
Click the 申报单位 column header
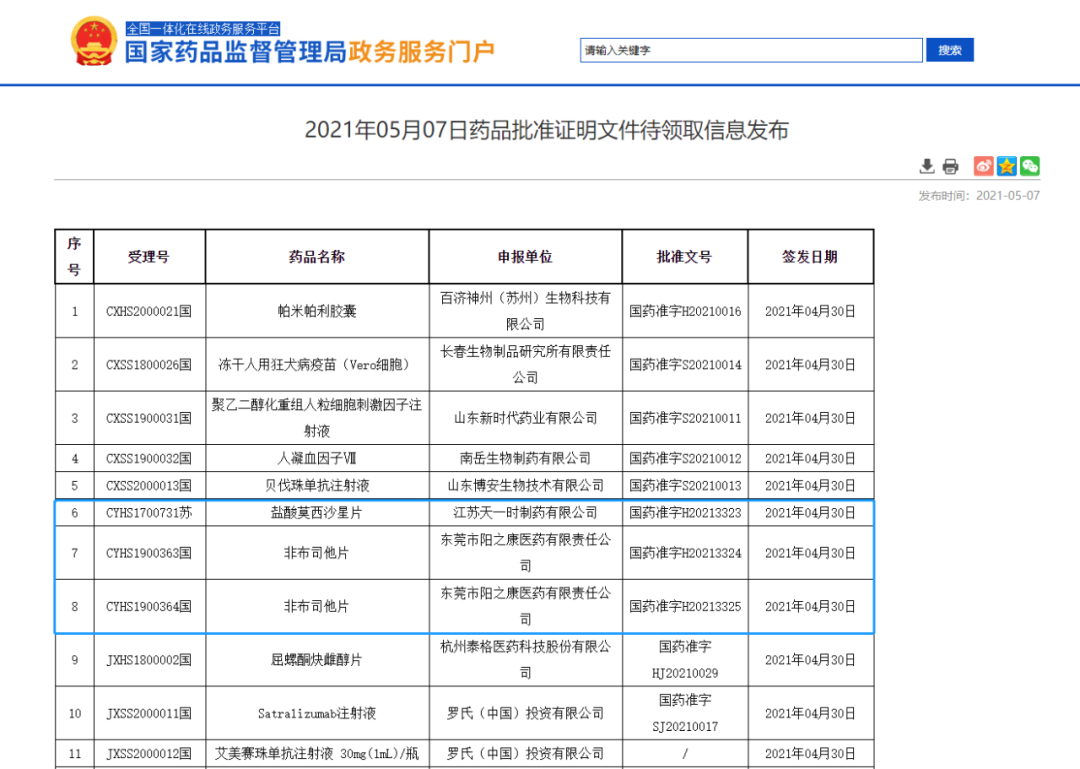point(525,257)
